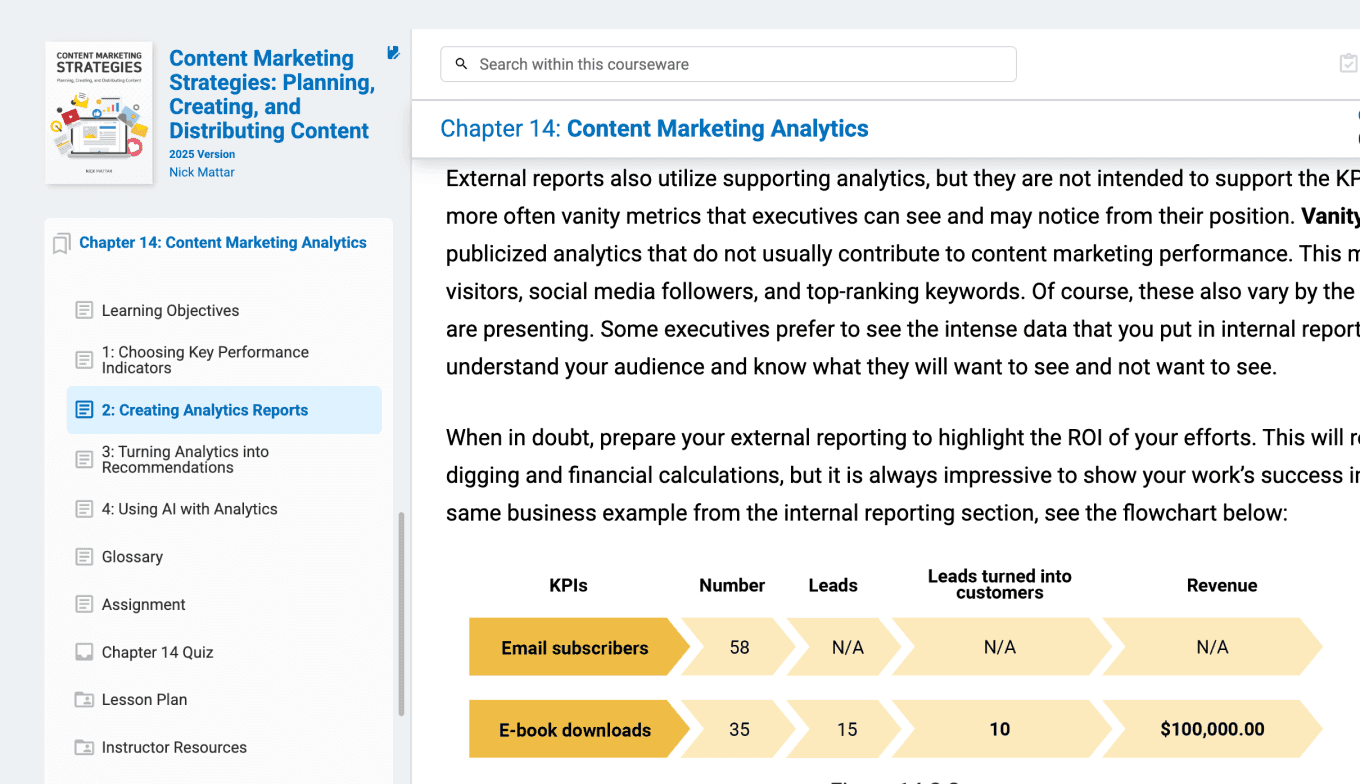This screenshot has width=1360, height=784.
Task: Click the magnifier icon in the search bar
Action: [x=461, y=64]
